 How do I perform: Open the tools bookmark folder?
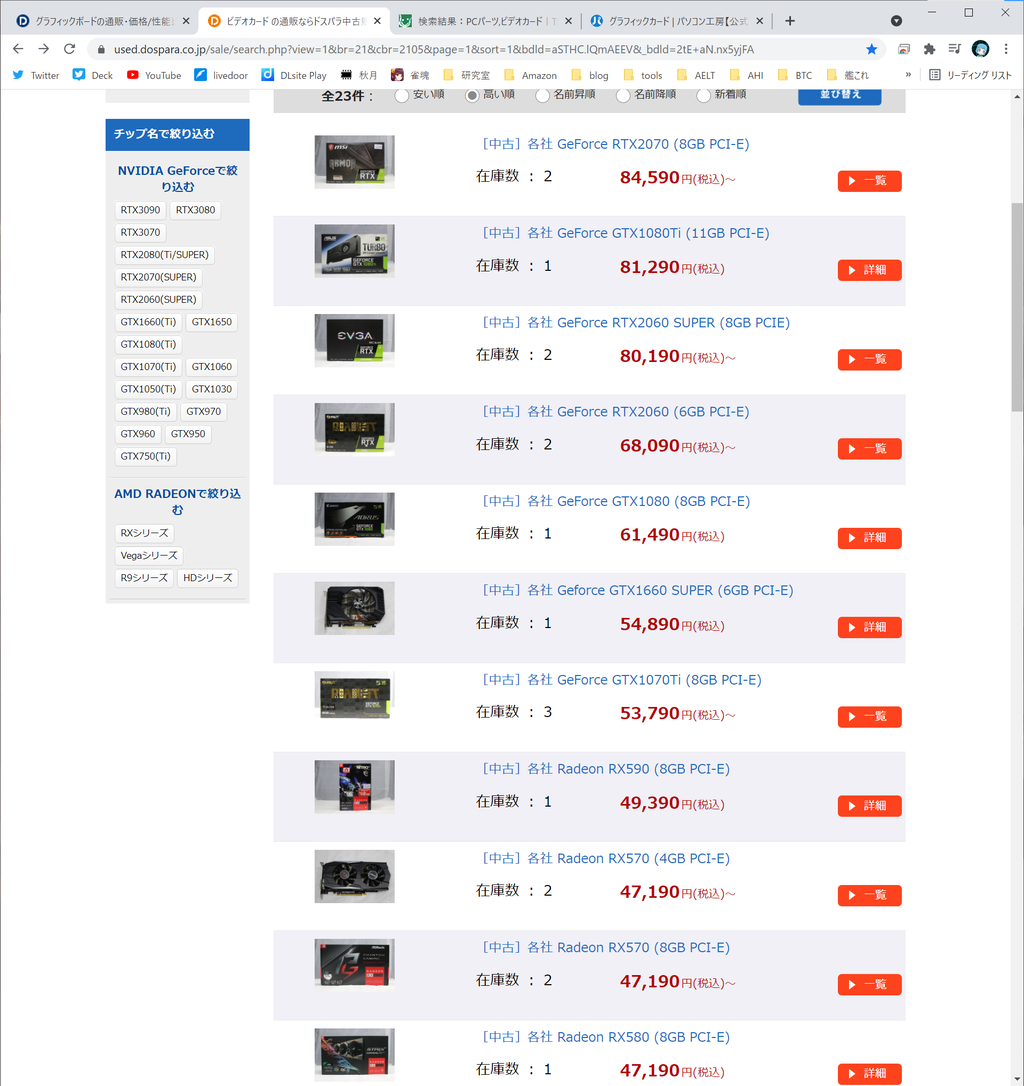tap(643, 75)
